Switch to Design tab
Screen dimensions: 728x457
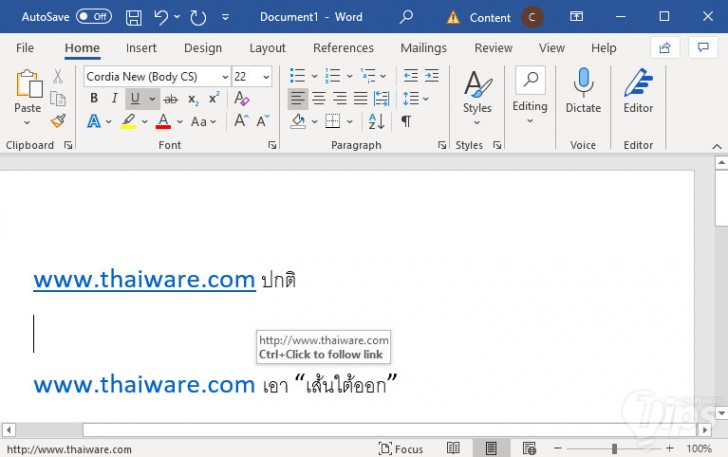tap(203, 48)
